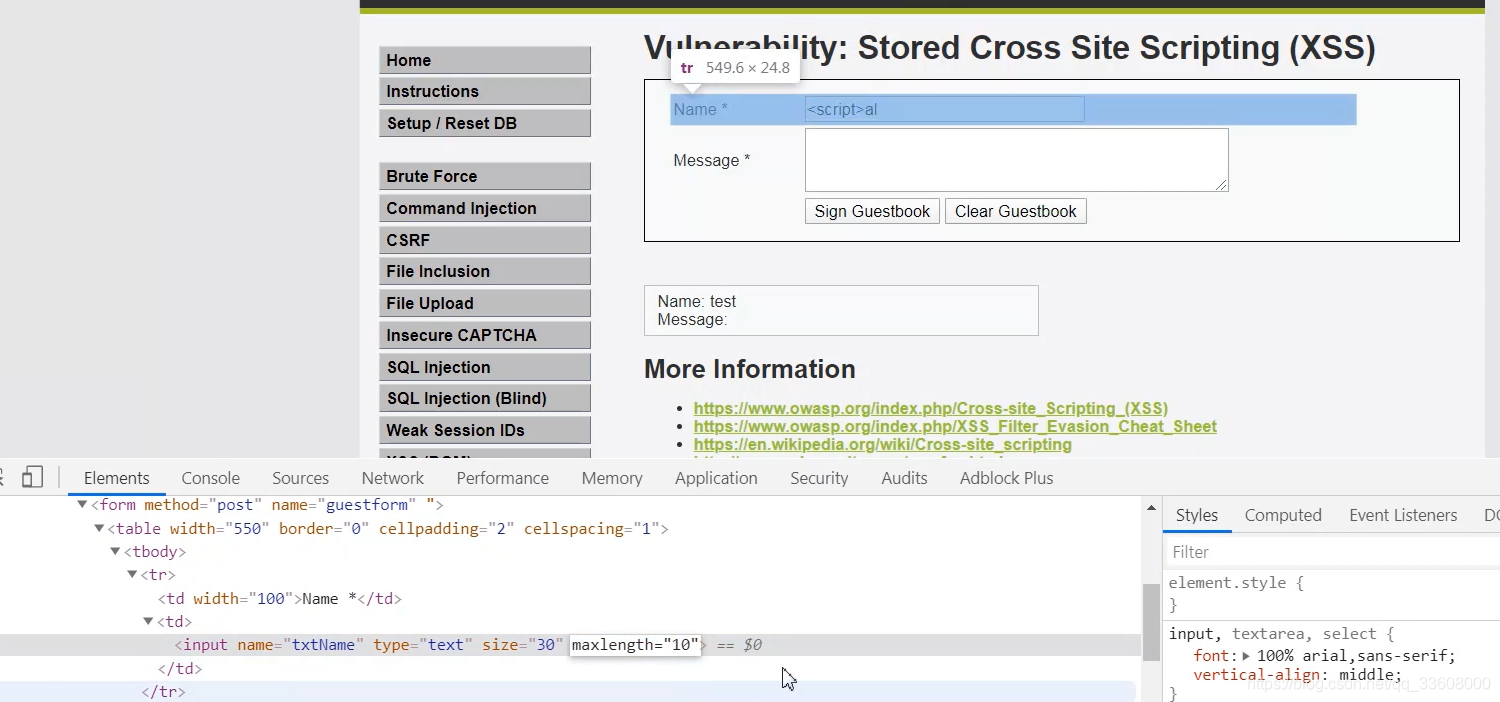This screenshot has height=702, width=1500.
Task: Select the Styles pane tab
Action: [1196, 515]
